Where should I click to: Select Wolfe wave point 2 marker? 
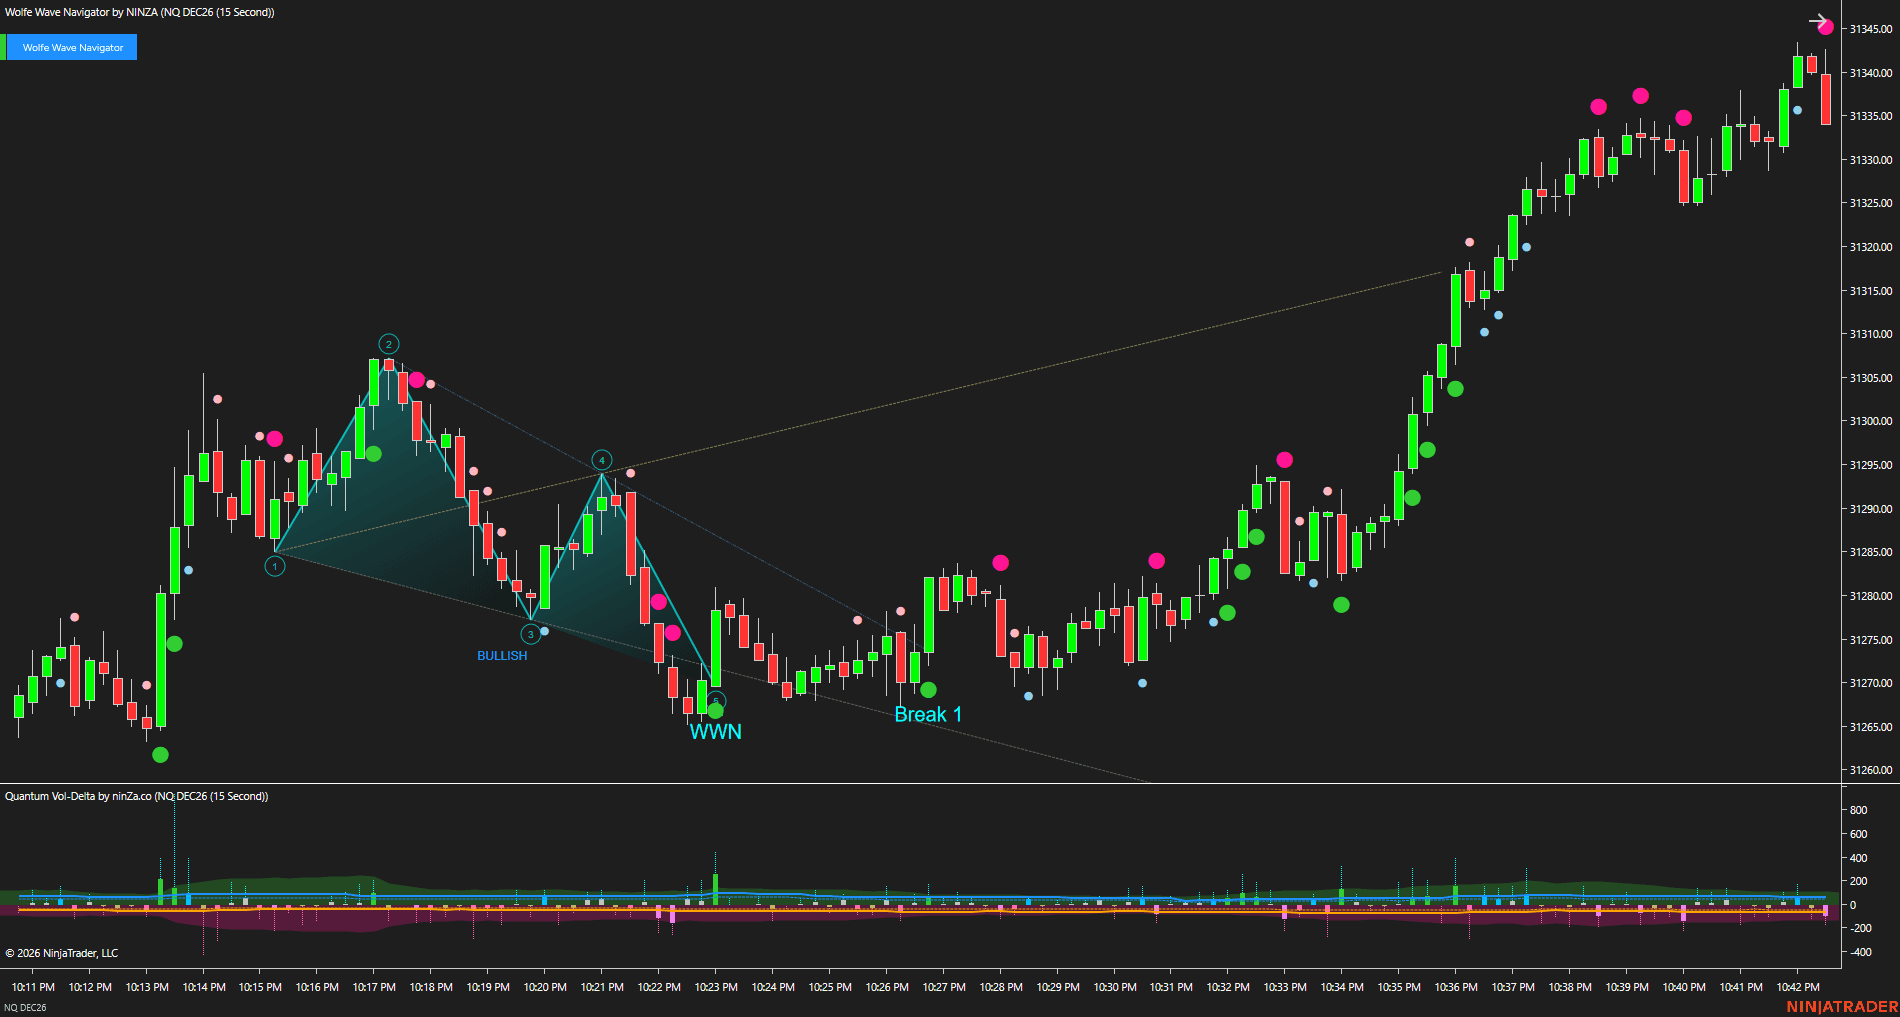[x=389, y=344]
